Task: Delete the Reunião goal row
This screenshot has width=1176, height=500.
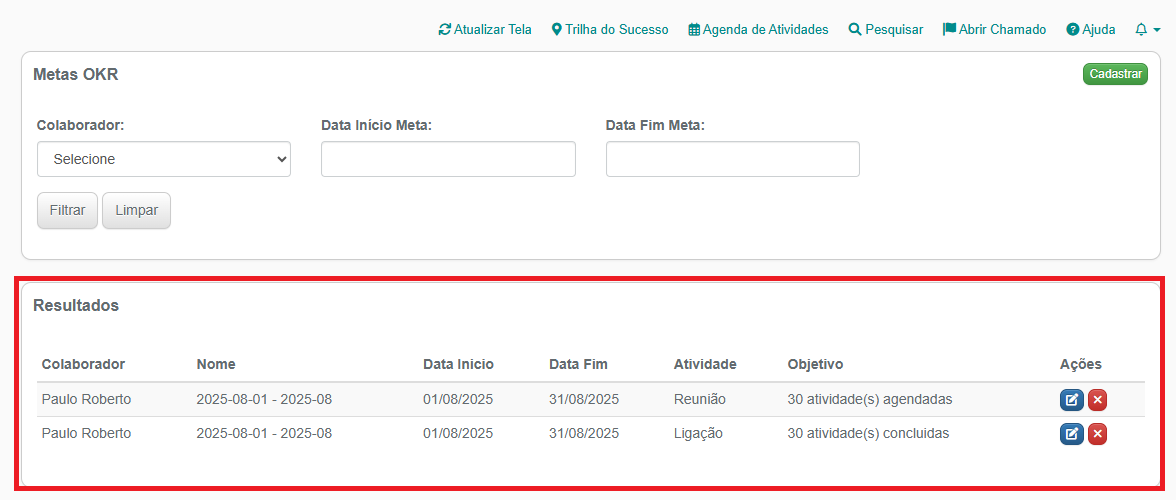Action: pos(1097,400)
